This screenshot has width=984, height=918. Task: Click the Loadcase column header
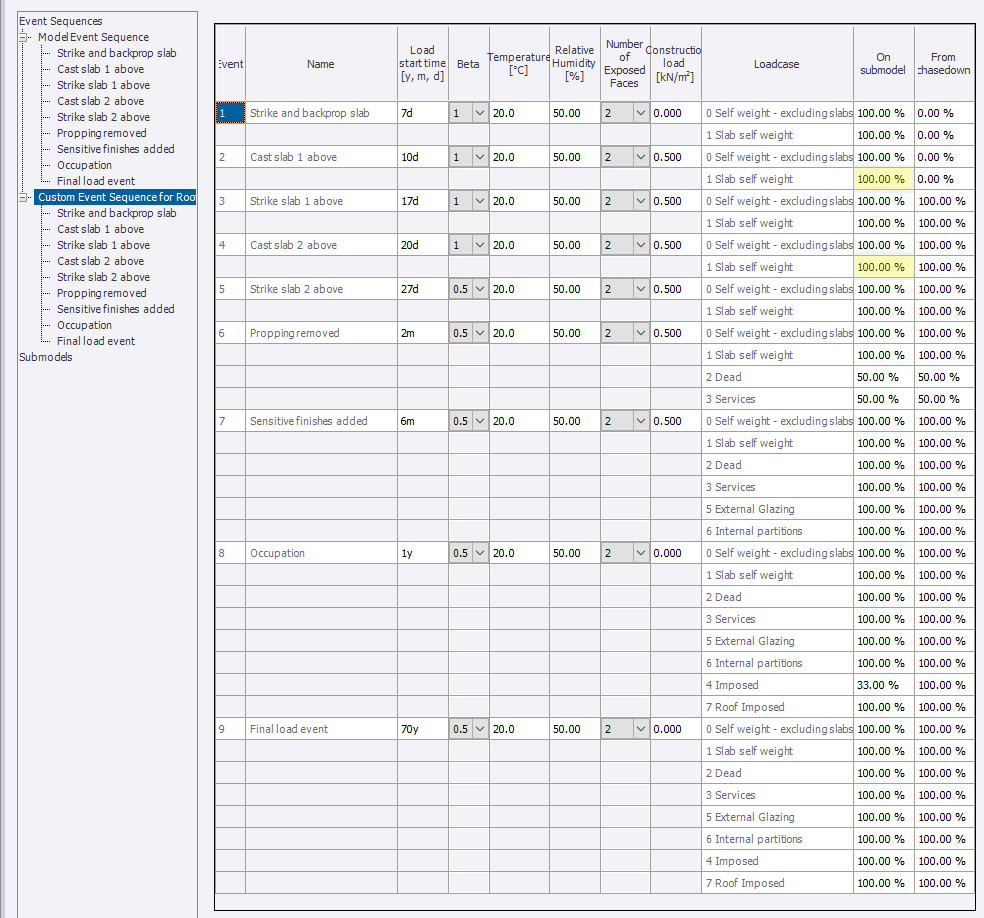776,64
